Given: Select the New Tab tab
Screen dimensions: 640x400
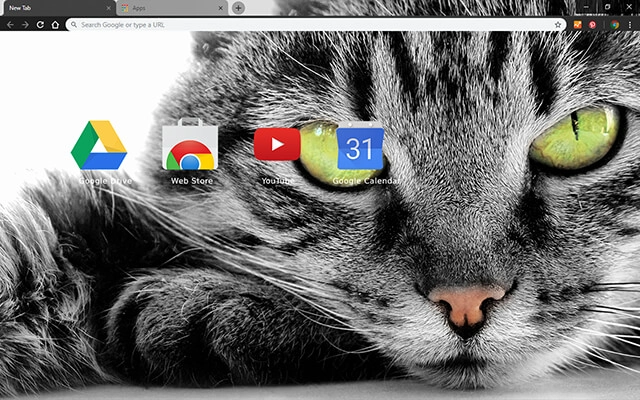Looking at the screenshot, I should tap(58, 8).
